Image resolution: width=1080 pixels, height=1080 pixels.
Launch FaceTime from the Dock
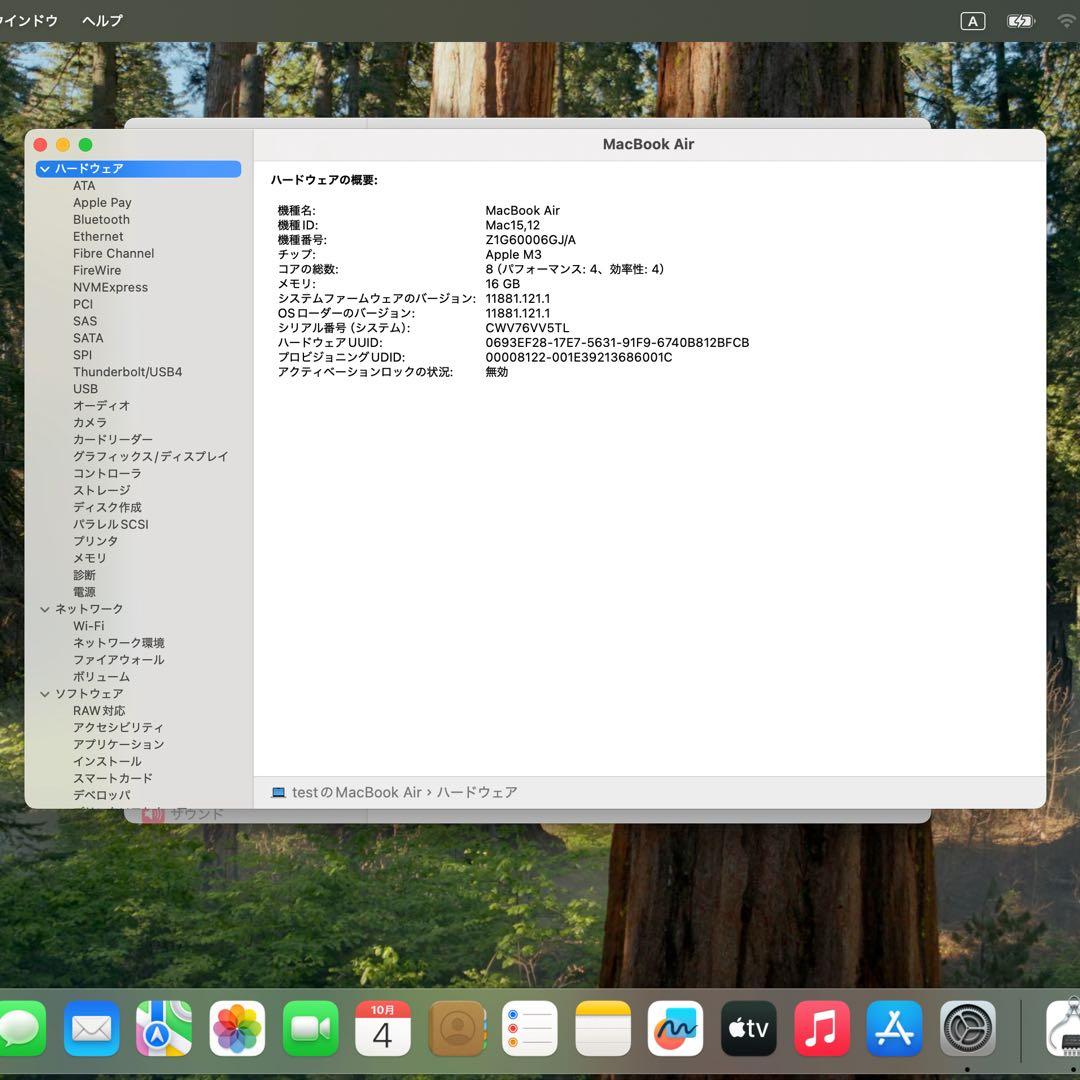coord(310,1027)
